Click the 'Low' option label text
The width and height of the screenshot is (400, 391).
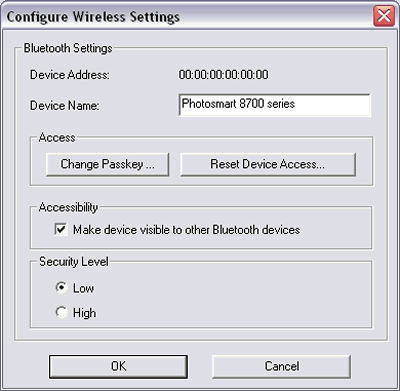coord(83,288)
